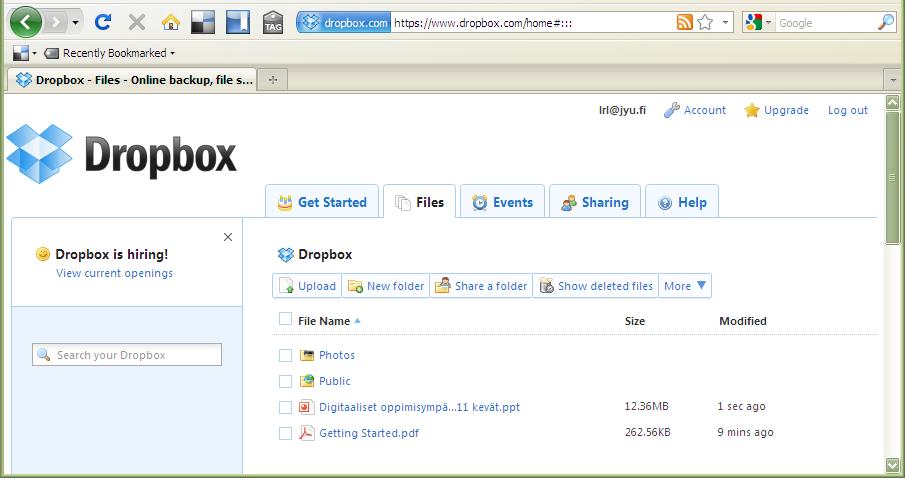Image resolution: width=905 pixels, height=478 pixels.
Task: Click the Google search input box
Action: 826,23
